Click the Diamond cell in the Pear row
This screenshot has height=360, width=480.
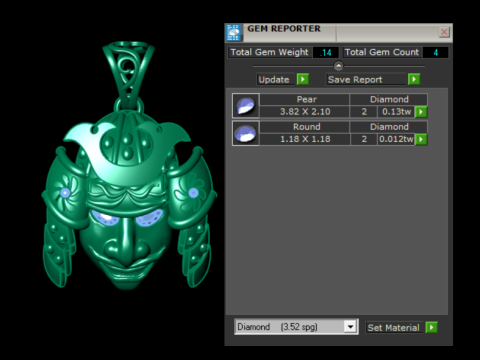coord(389,99)
